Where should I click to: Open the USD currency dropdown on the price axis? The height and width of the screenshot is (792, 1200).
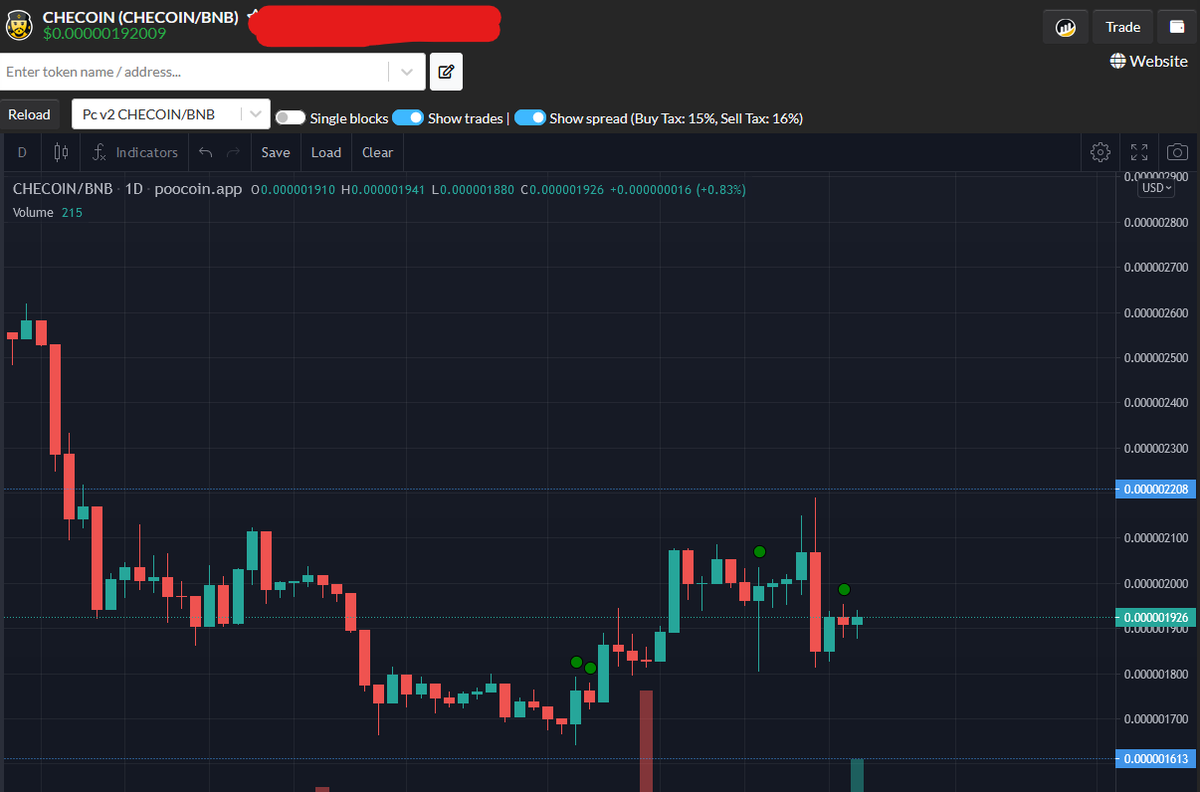[1158, 187]
